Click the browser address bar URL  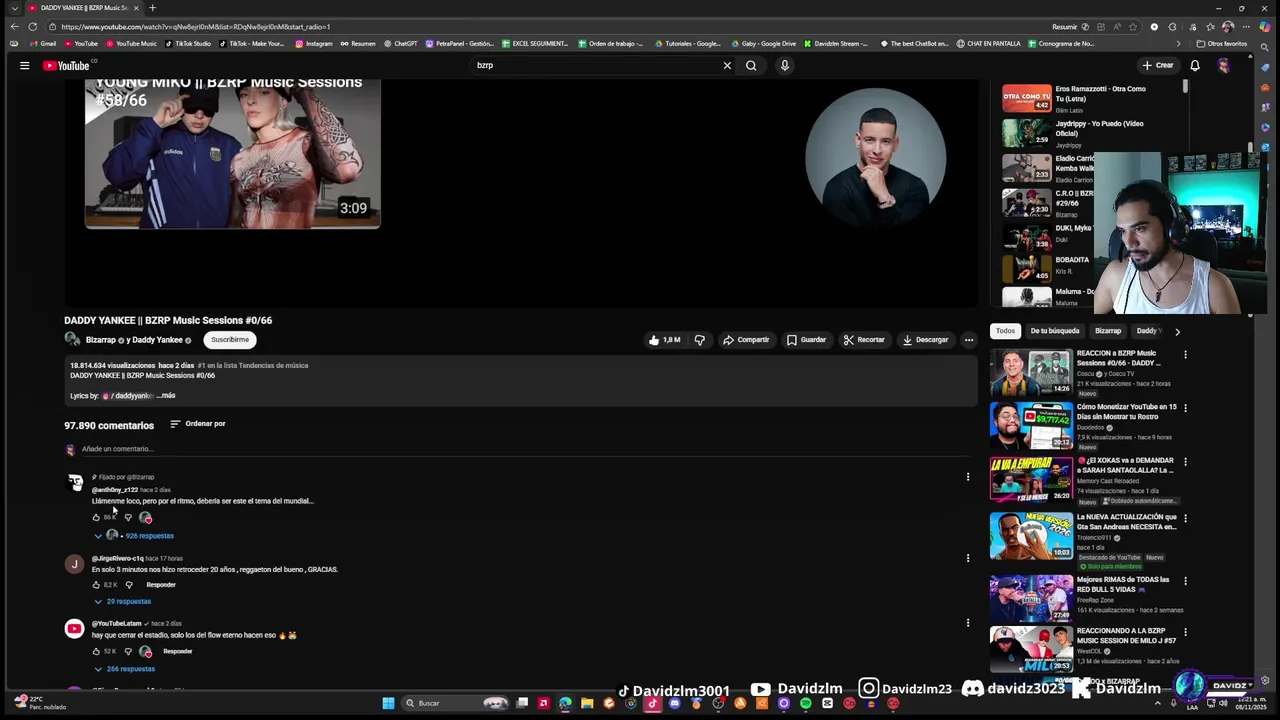pos(195,27)
